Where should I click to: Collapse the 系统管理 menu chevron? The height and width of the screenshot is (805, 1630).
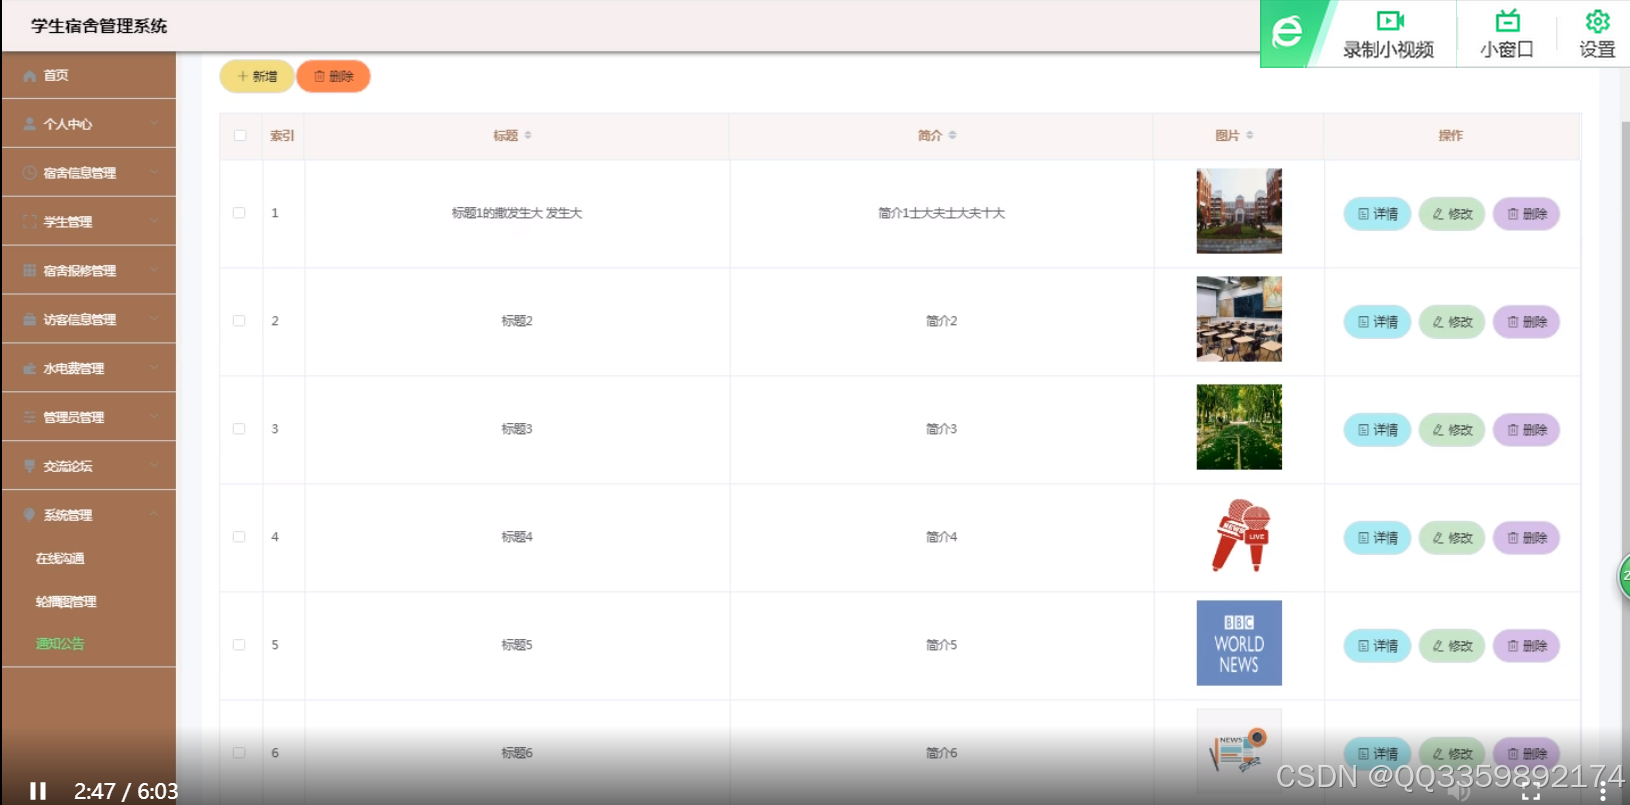(154, 515)
